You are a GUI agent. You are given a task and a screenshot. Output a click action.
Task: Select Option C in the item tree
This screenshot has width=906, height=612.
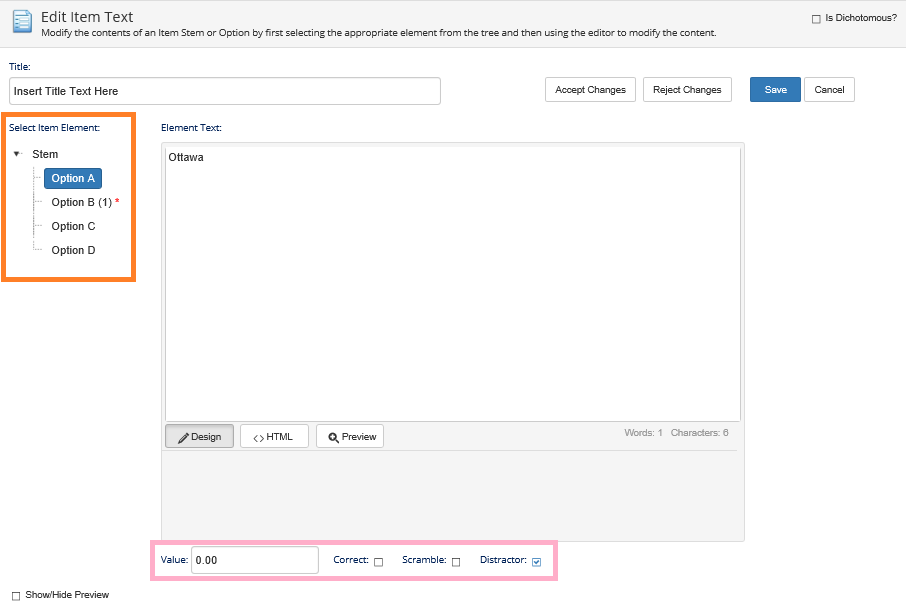pyautogui.click(x=73, y=226)
